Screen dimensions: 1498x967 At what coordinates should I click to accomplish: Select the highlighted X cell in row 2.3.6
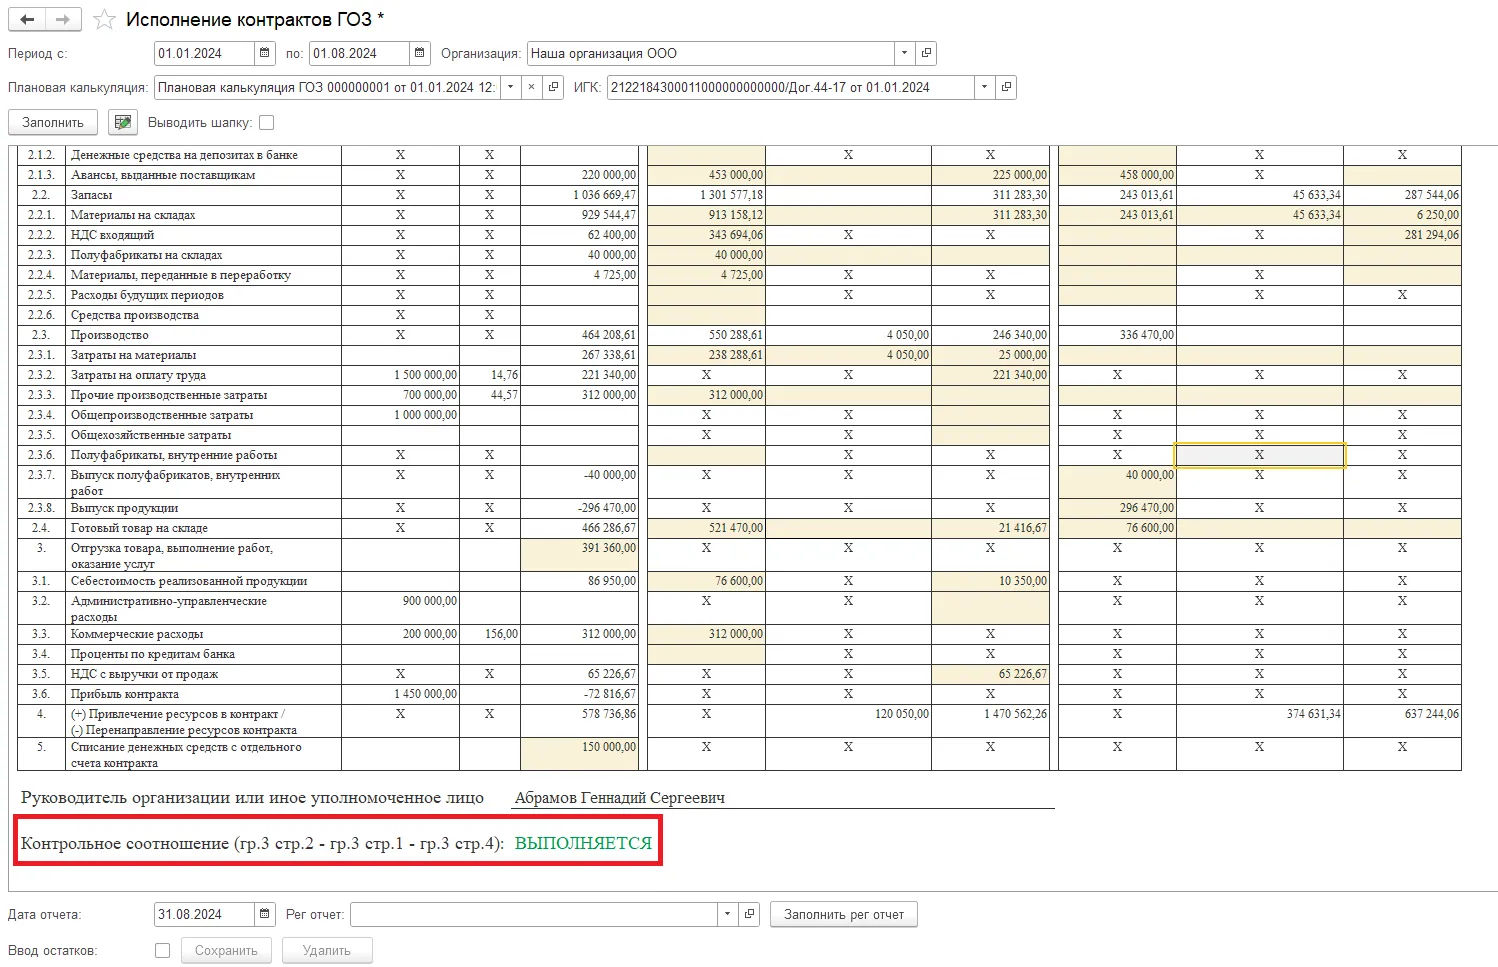pyautogui.click(x=1259, y=455)
